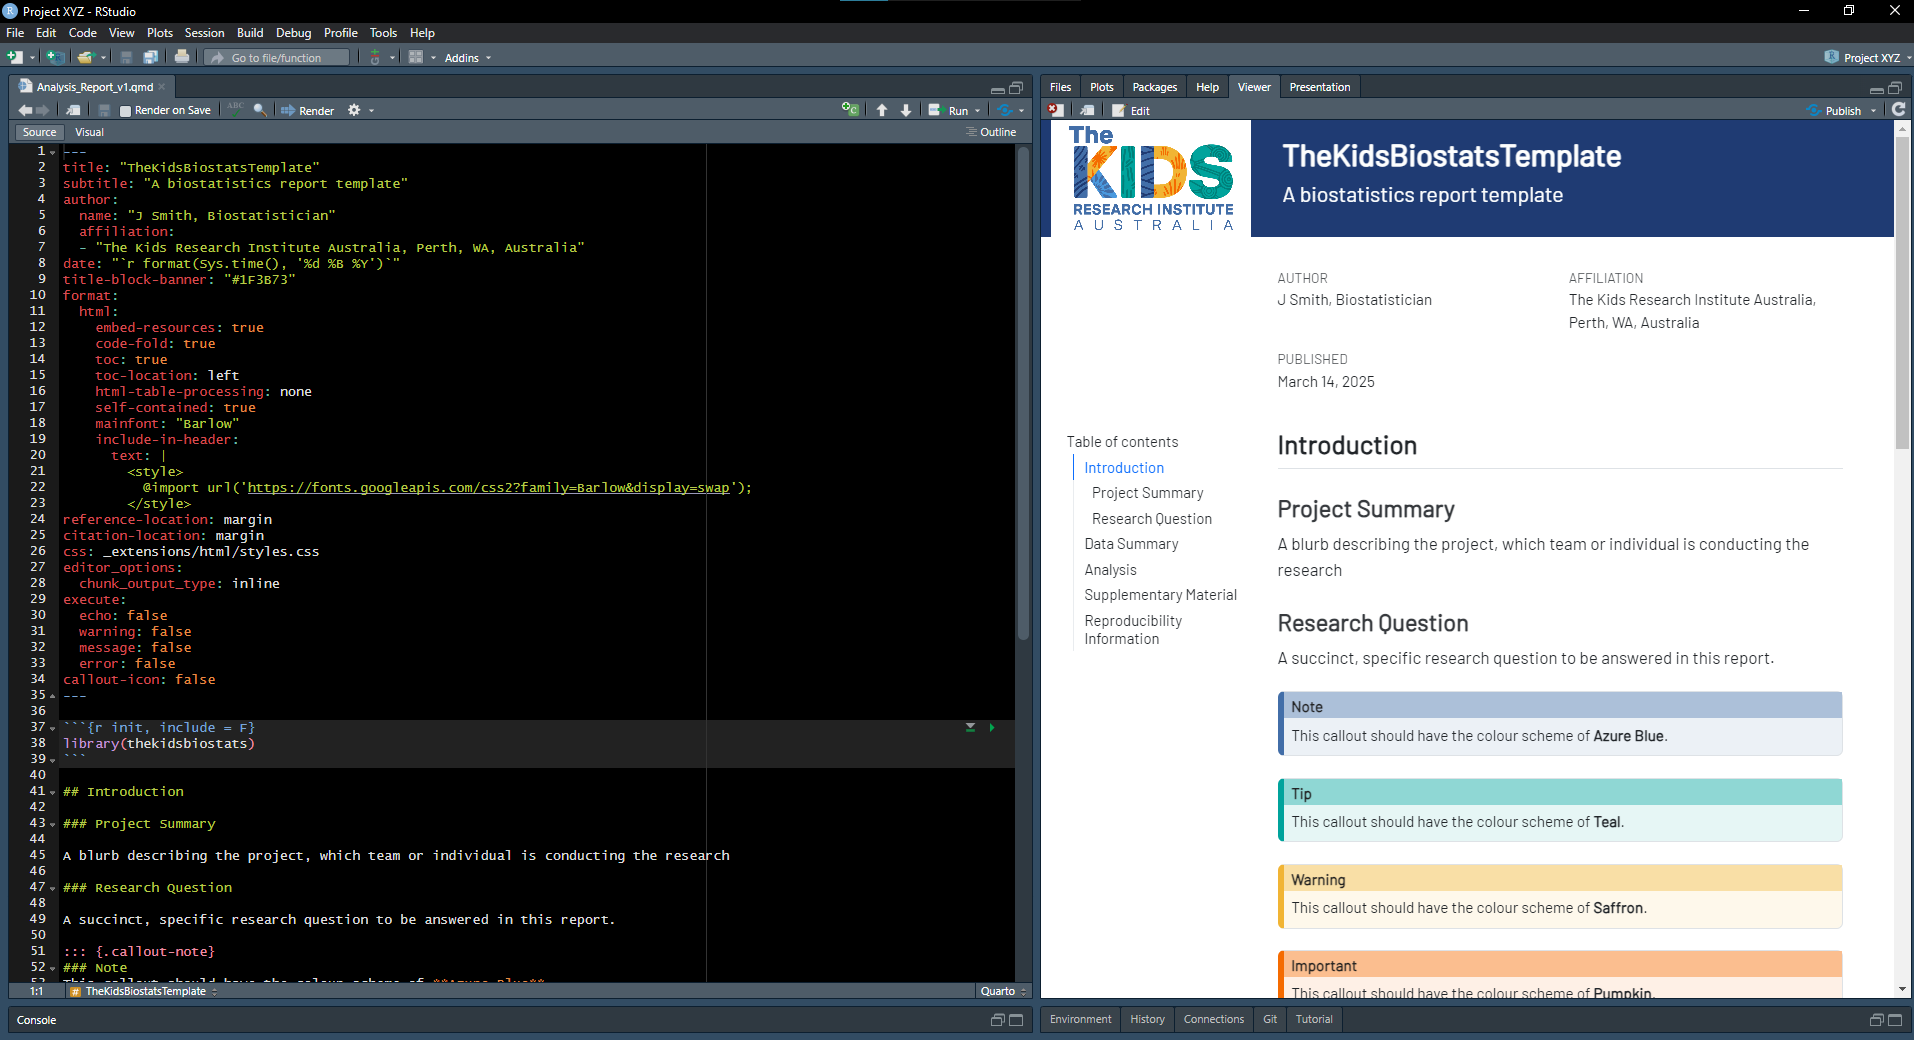Image resolution: width=1914 pixels, height=1040 pixels.
Task: Open the Project XYZ project menu
Action: coord(1867,57)
